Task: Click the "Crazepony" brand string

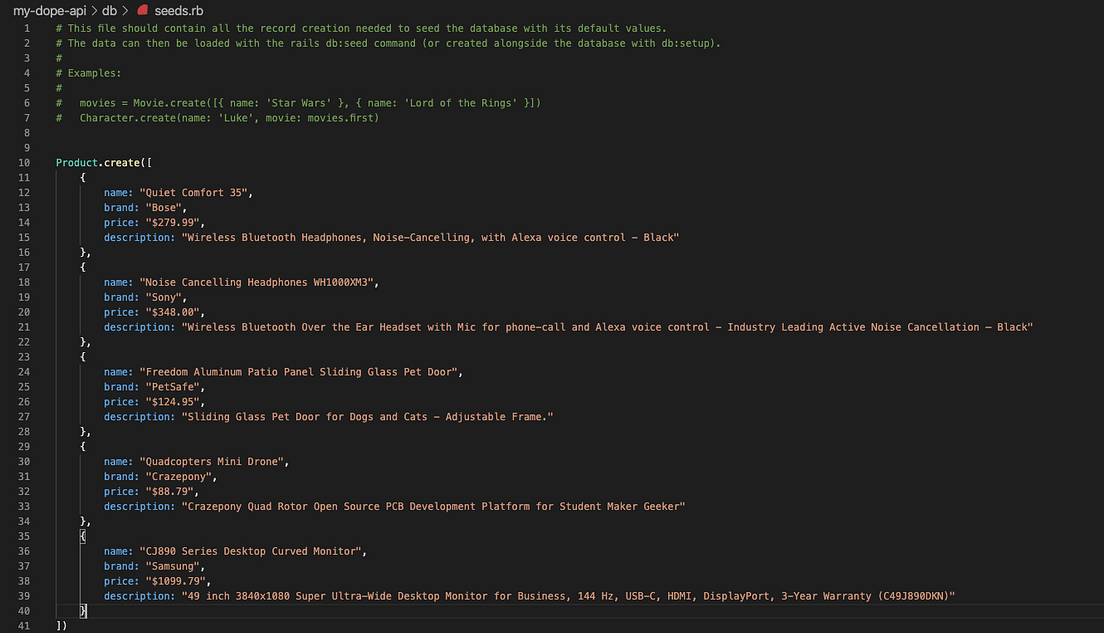Action: (178, 477)
